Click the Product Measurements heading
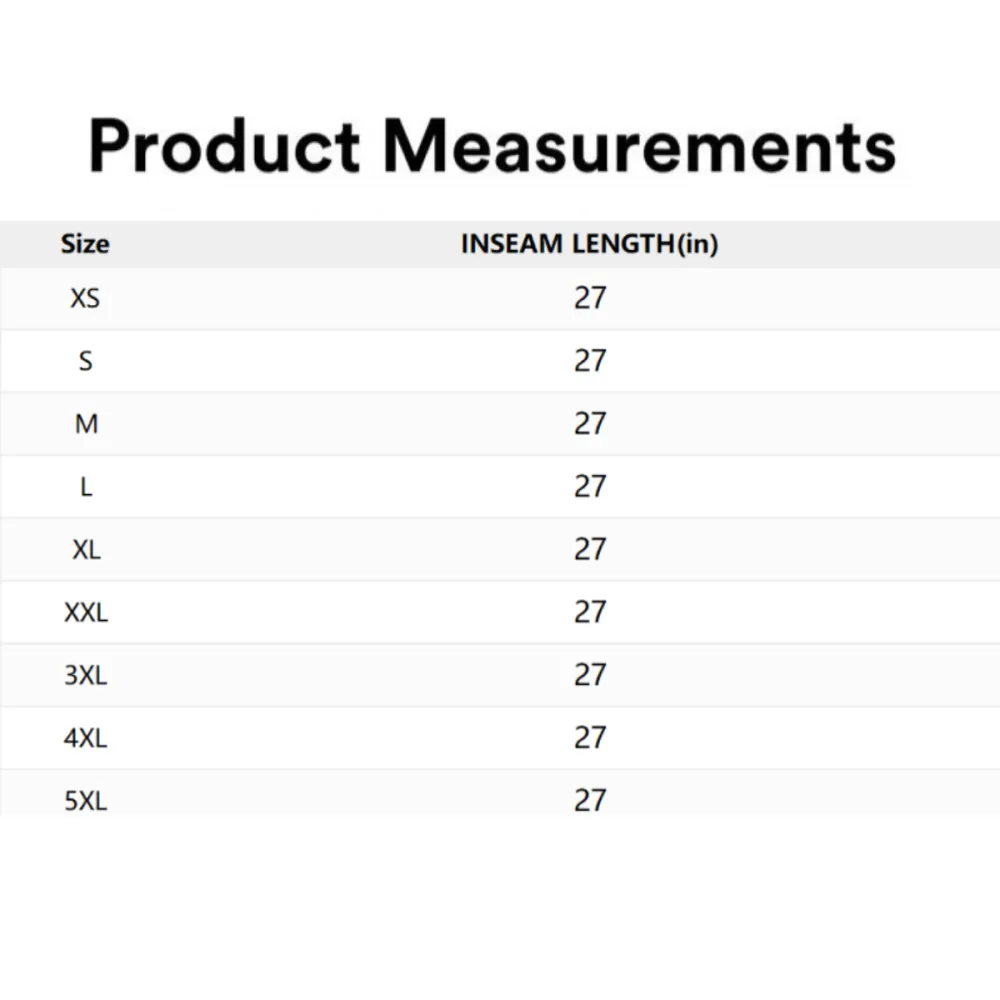The height and width of the screenshot is (1000, 1000). tap(492, 146)
